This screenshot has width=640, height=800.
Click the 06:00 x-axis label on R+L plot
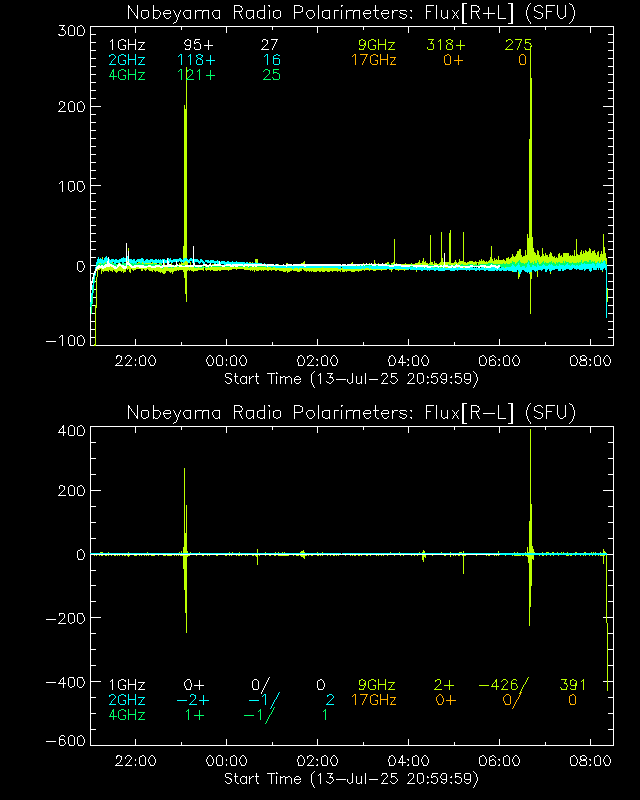point(499,361)
